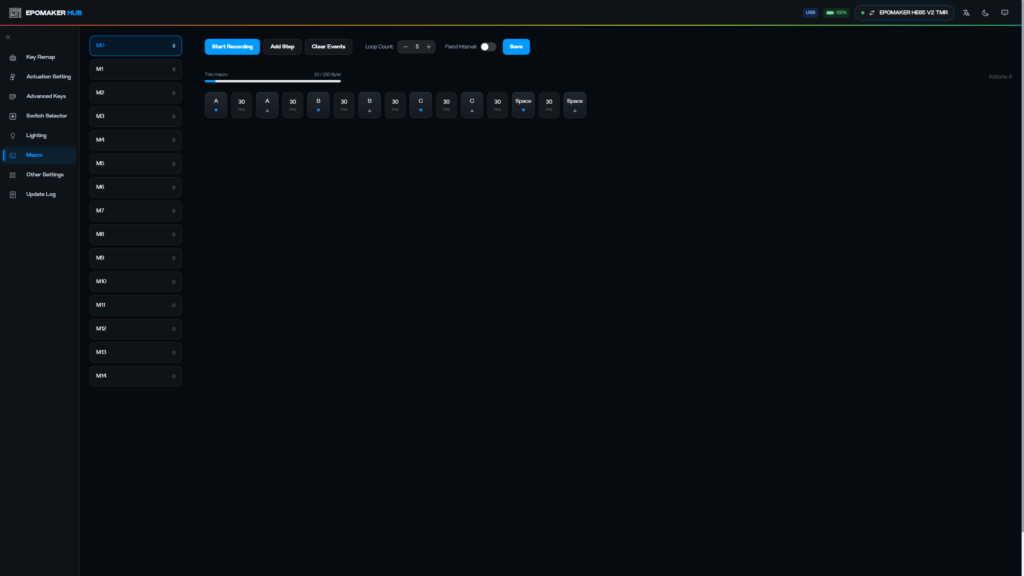Click the 30 ms delay after A key-down
Viewport: 1024px width, 576px height.
click(x=242, y=104)
